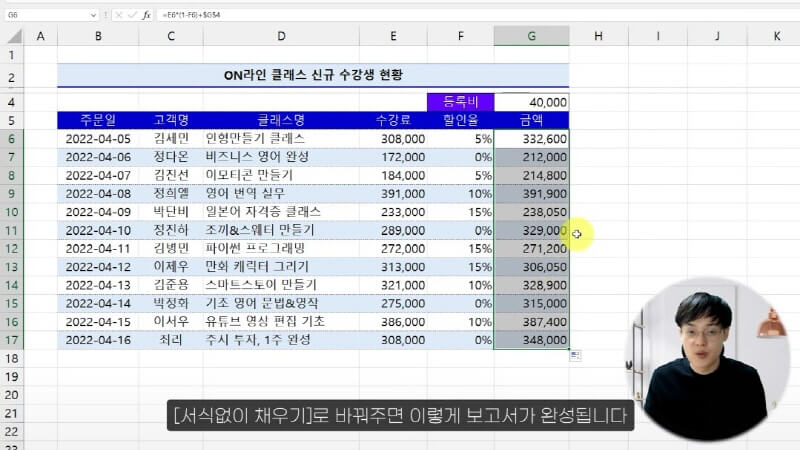Click the Name Box showing G6
The image size is (800, 450).
pos(47,15)
